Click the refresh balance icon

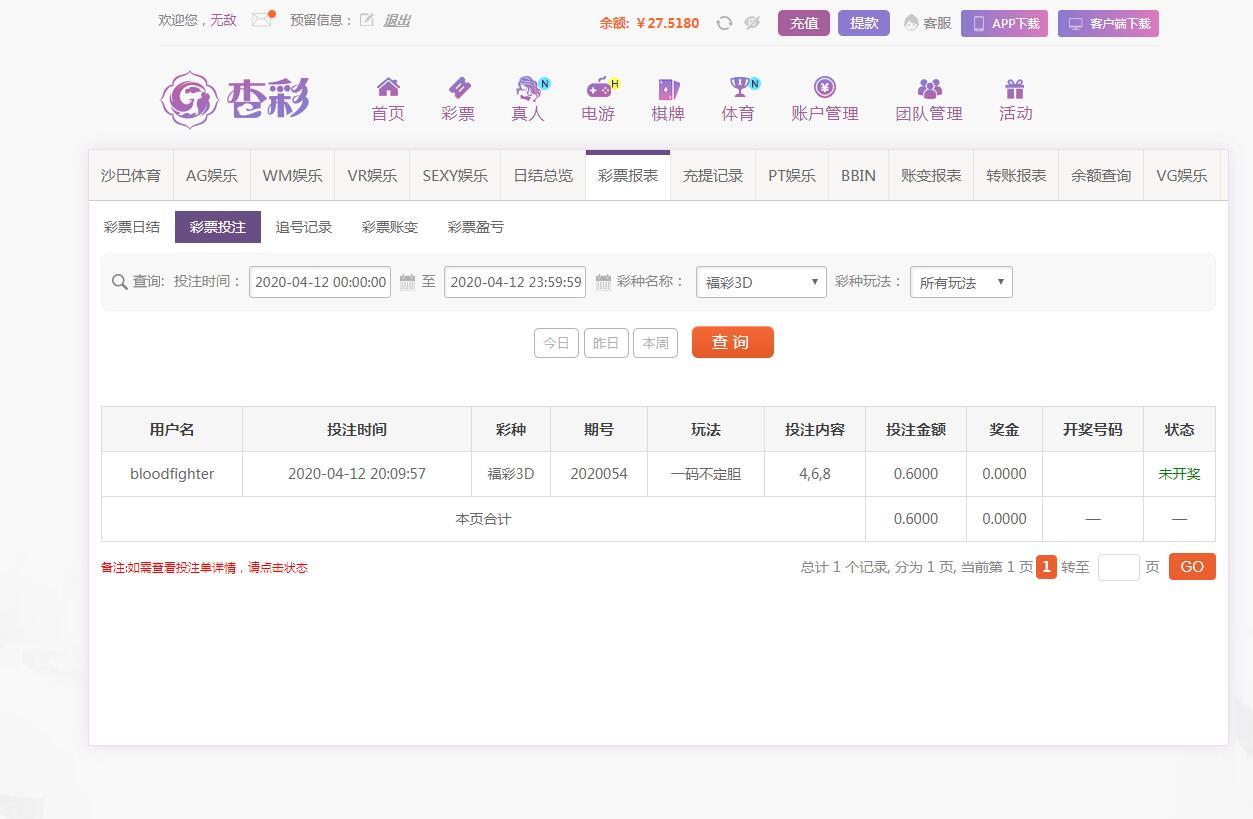coord(724,23)
